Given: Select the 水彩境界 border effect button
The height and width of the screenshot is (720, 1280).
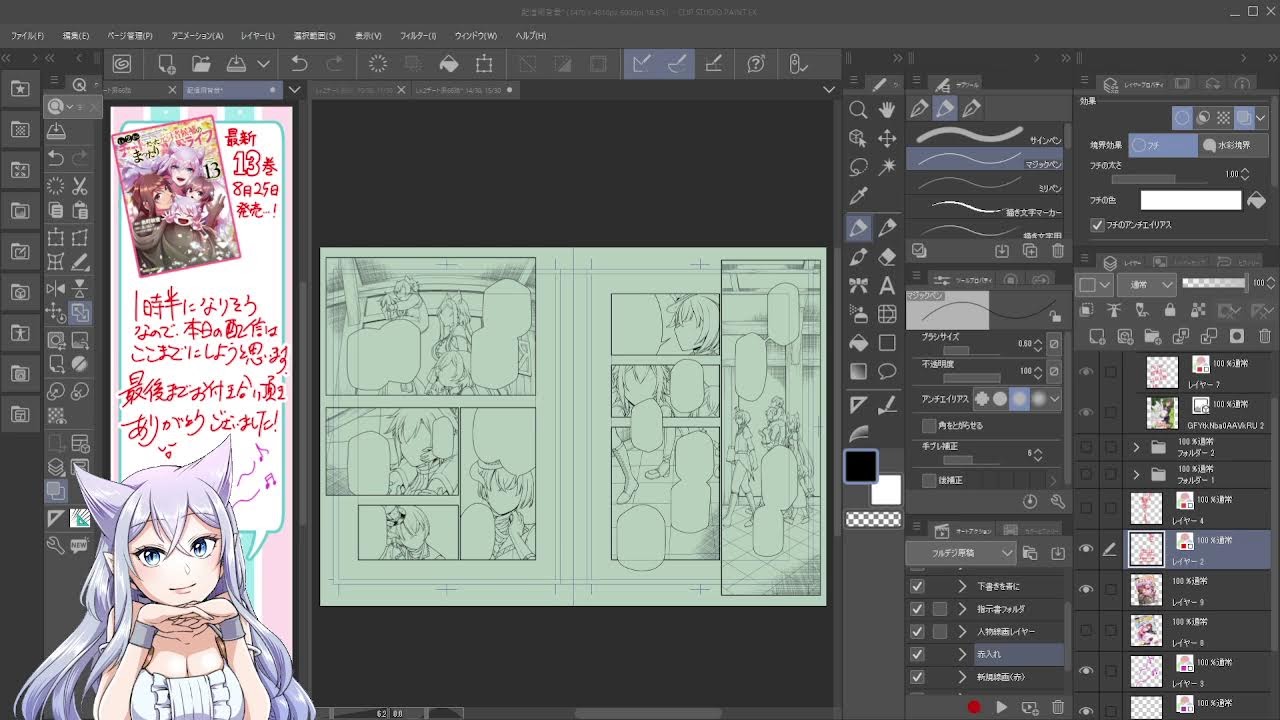Looking at the screenshot, I should tap(1234, 145).
